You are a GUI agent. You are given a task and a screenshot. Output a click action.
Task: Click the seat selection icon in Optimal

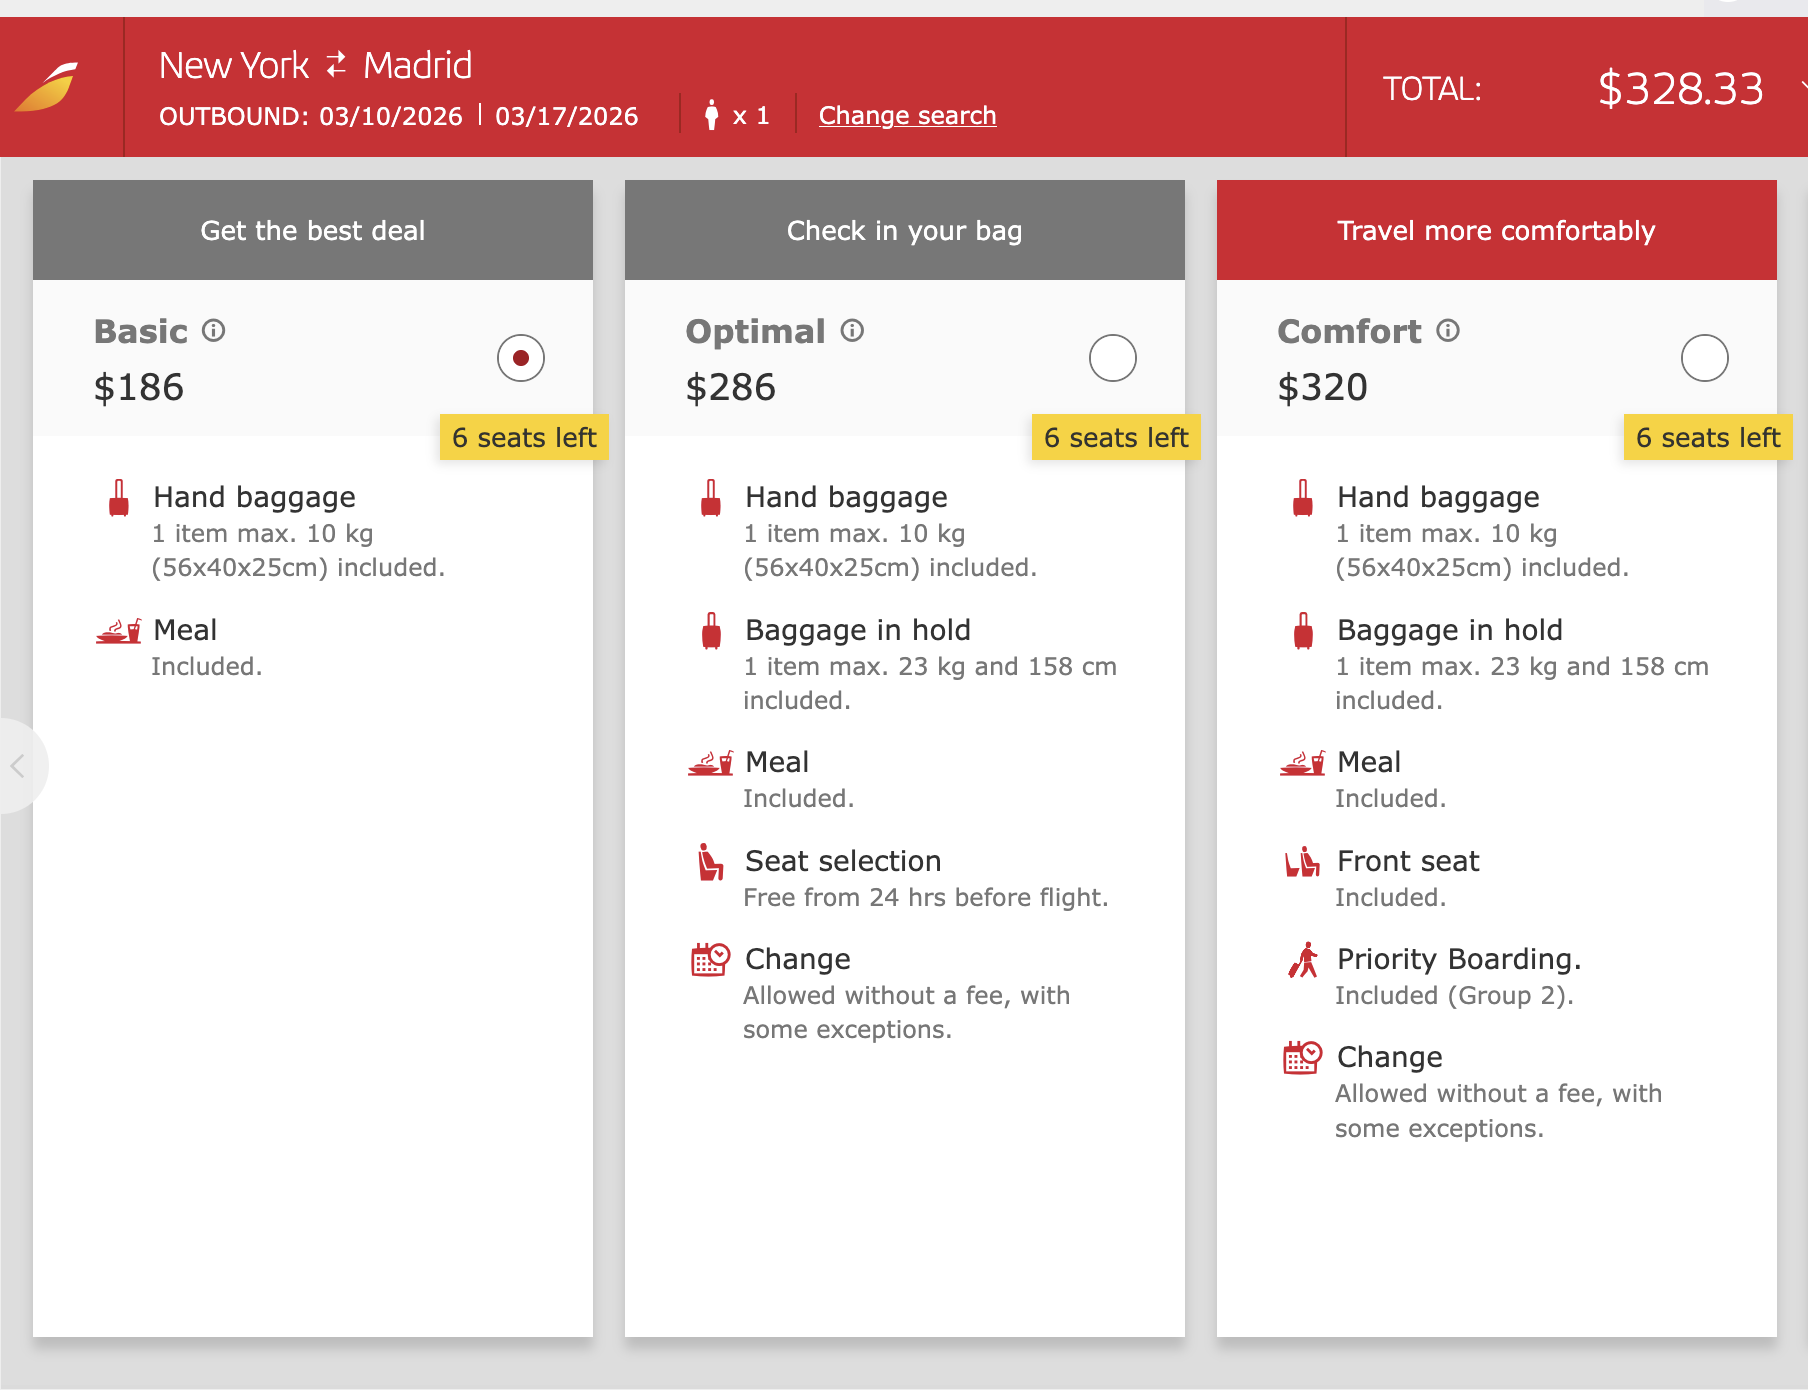[x=710, y=862]
